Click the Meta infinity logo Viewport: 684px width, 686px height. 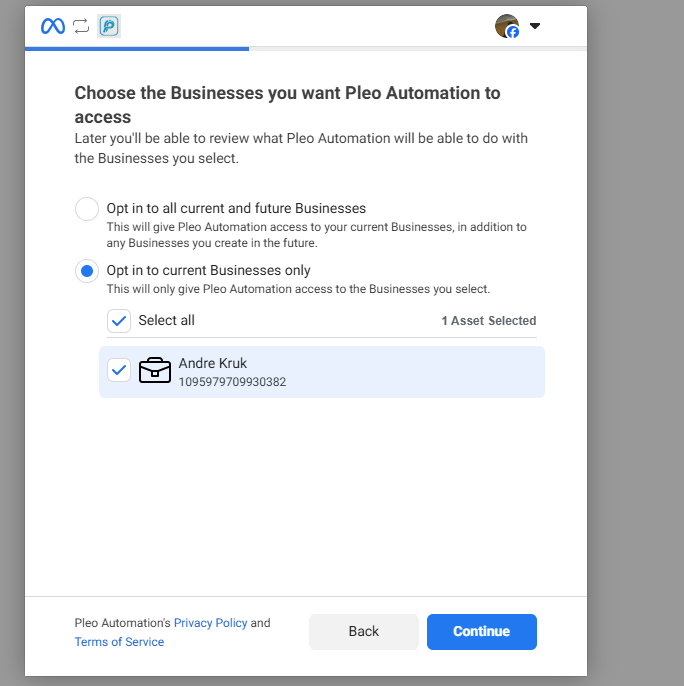53,26
